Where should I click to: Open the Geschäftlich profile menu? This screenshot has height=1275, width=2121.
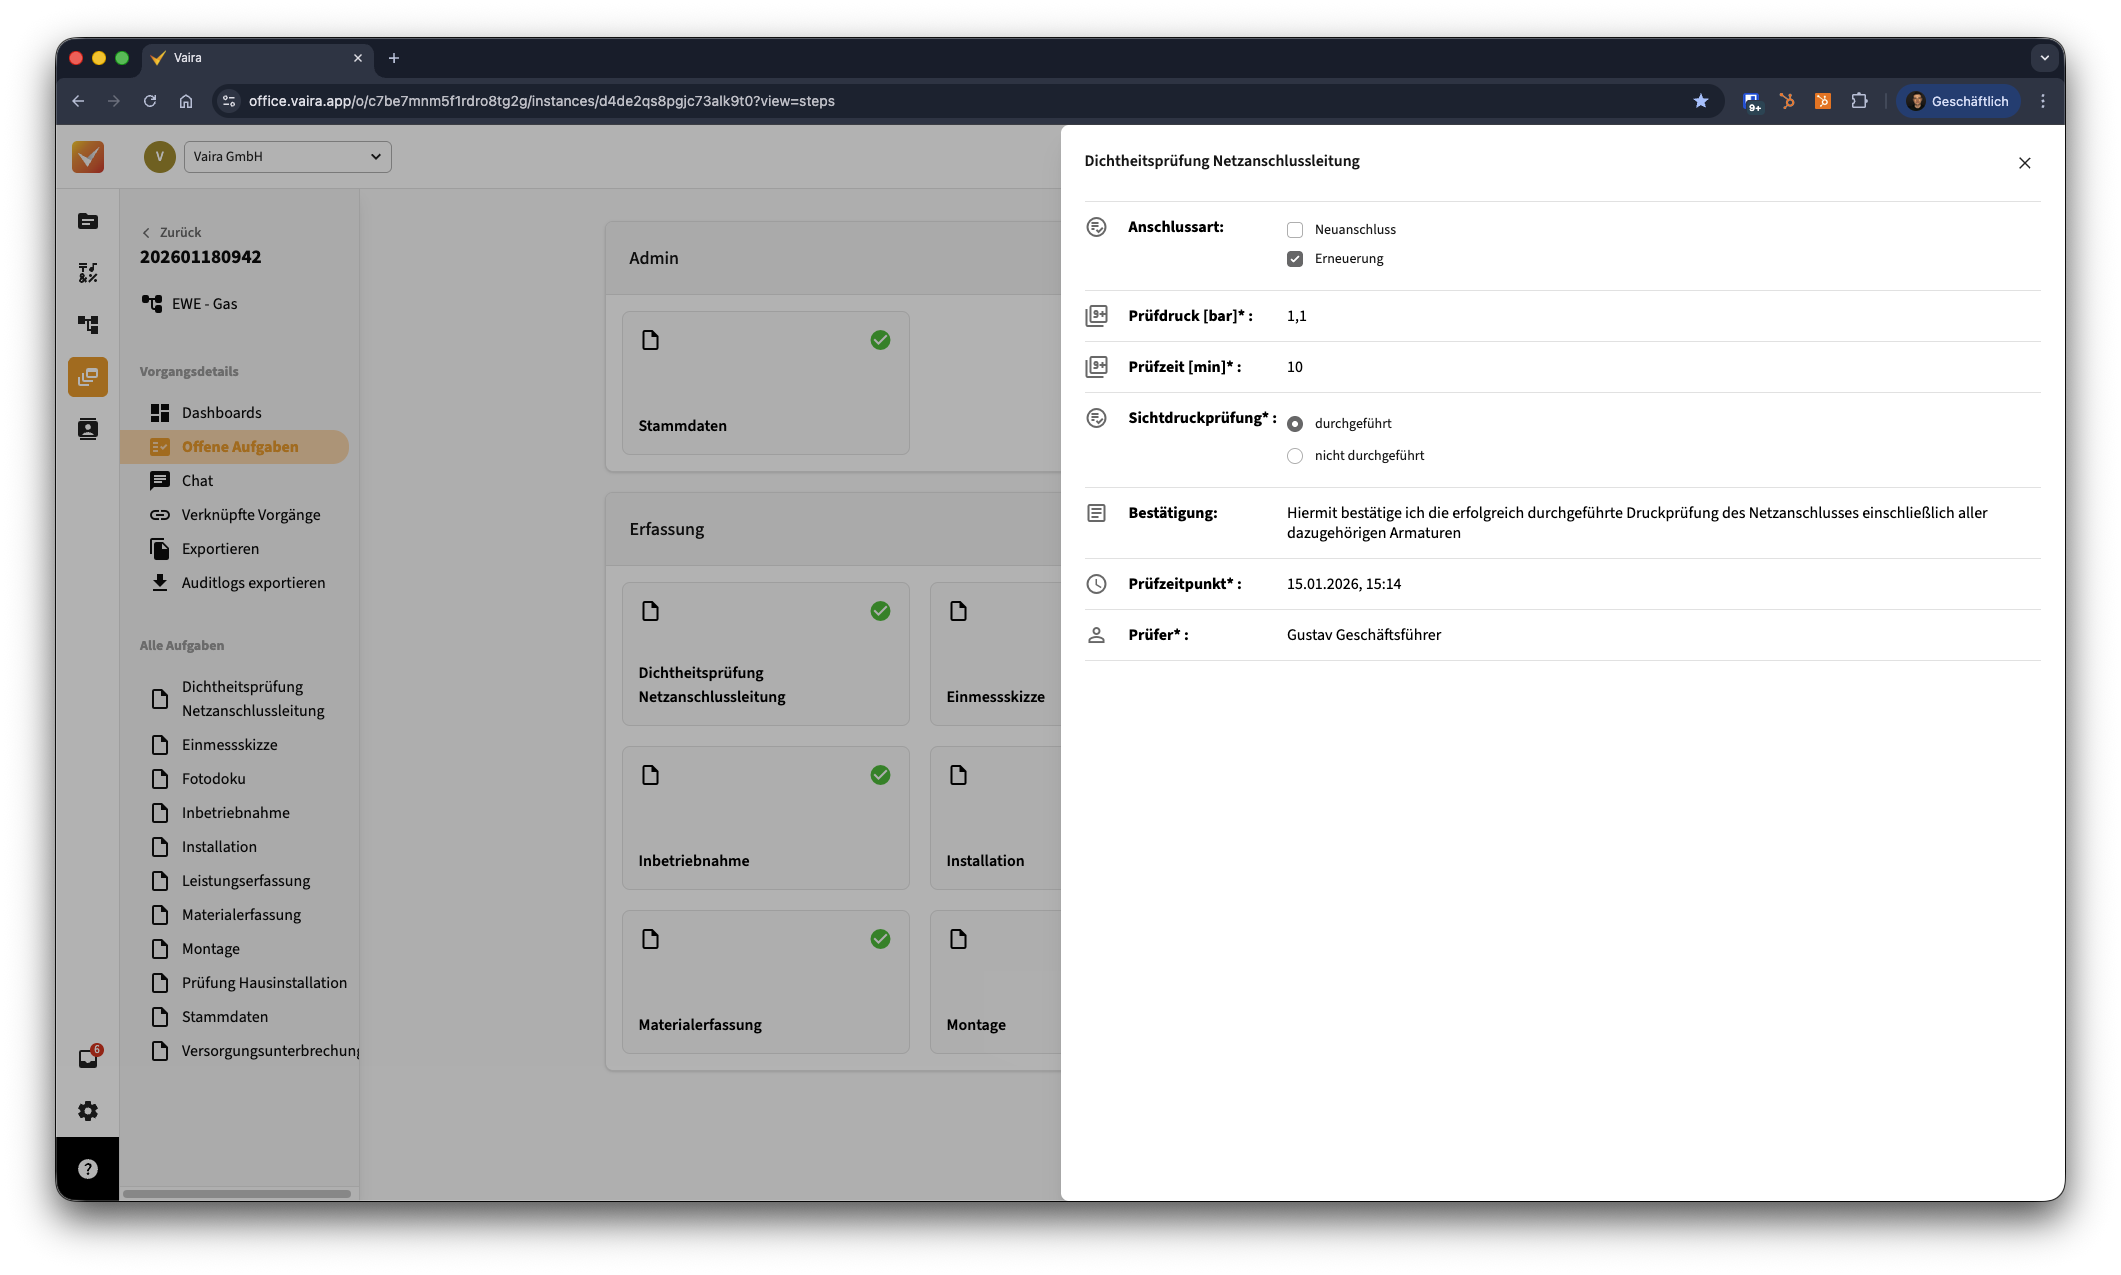pyautogui.click(x=1958, y=101)
